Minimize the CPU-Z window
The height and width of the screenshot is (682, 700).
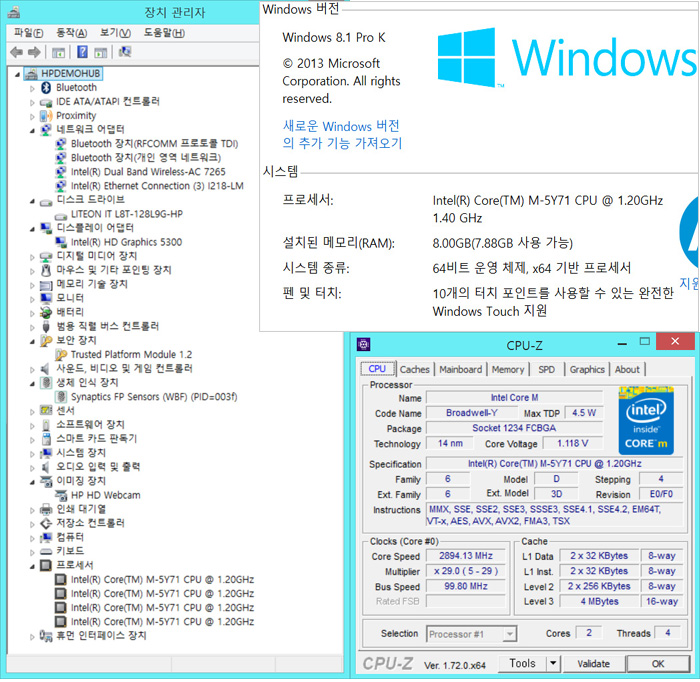621,343
